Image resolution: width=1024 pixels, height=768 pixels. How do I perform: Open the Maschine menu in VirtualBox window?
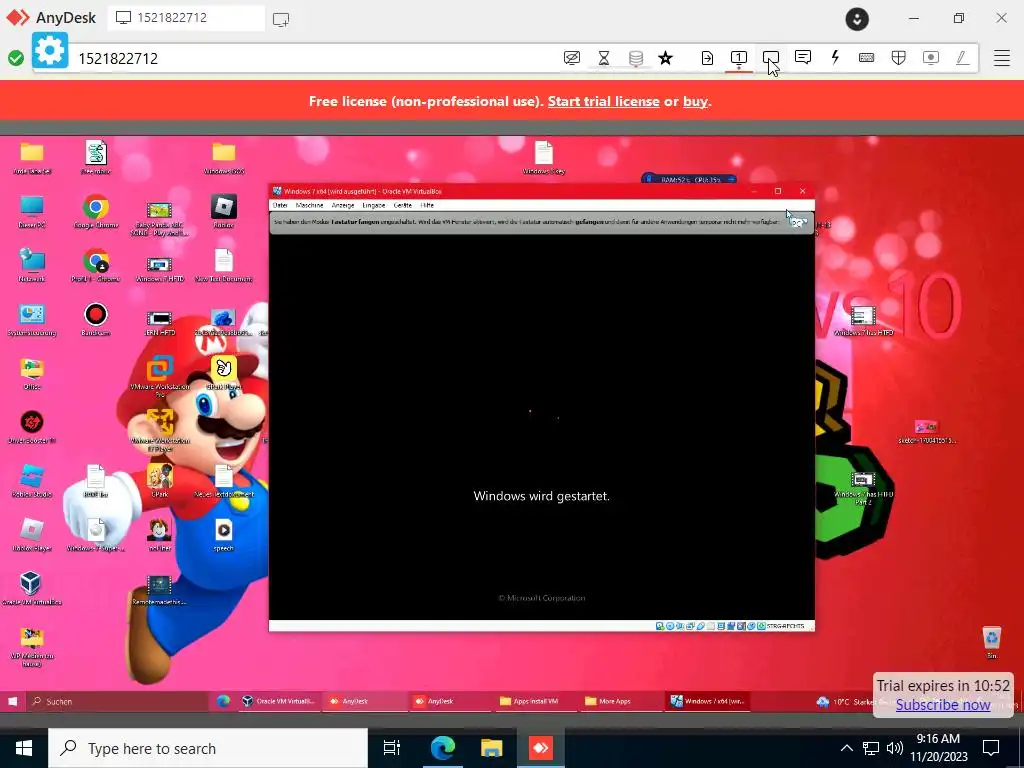point(310,205)
